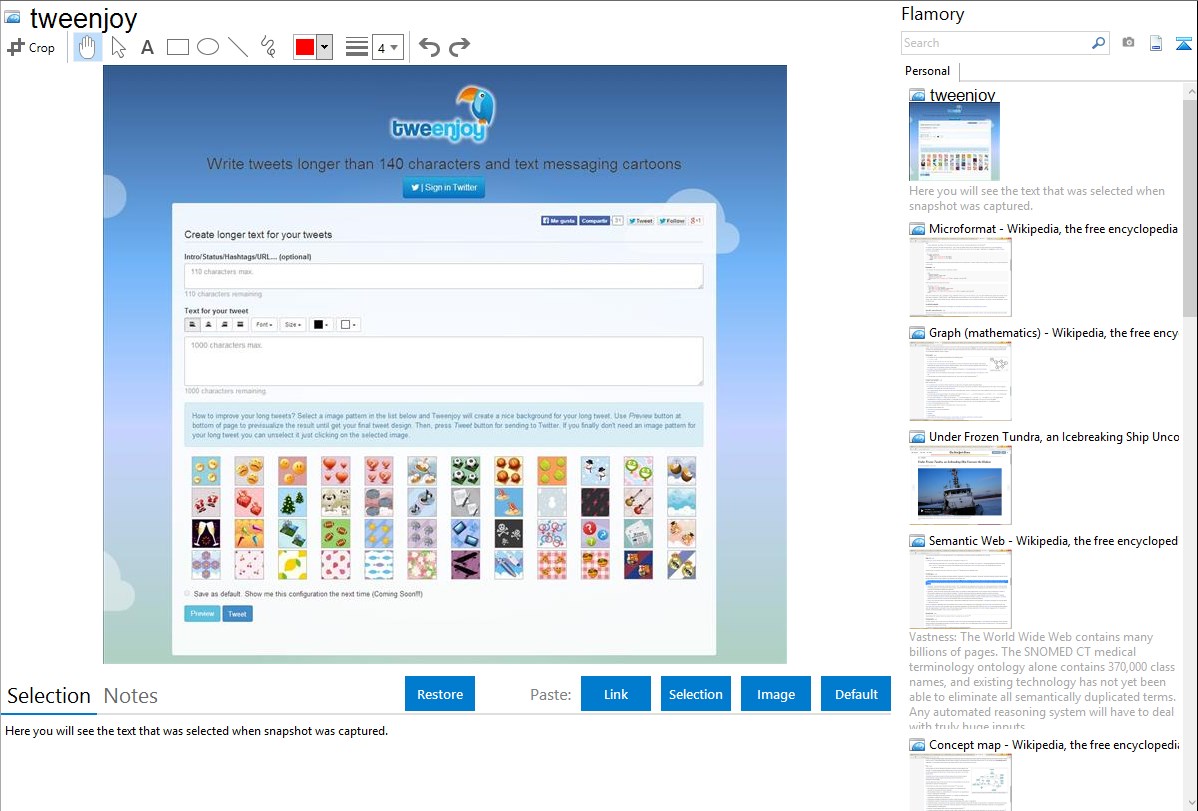
Task: Open Concept map - Wikipedia snapshot title
Action: click(x=1054, y=745)
